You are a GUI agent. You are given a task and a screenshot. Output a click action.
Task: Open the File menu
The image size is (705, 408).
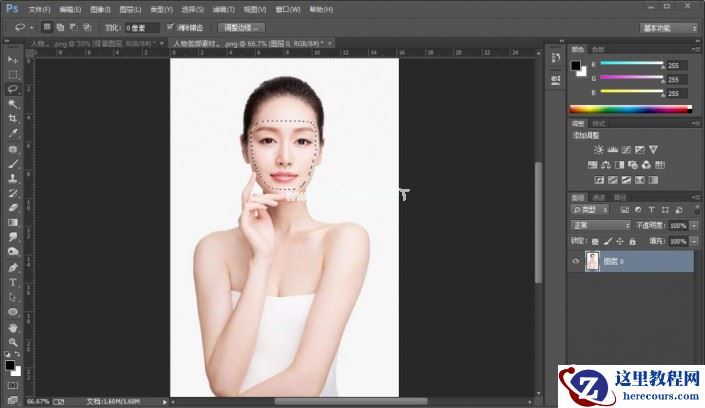click(39, 9)
